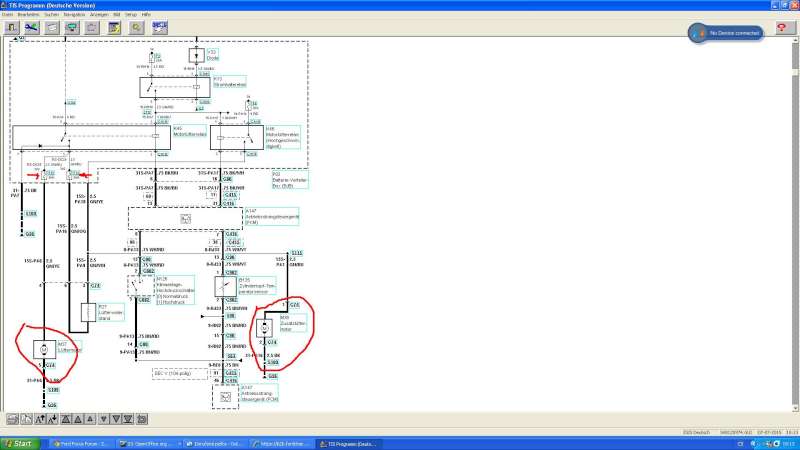
Task: Click the magnifier search toolbar icon
Action: pos(135,28)
